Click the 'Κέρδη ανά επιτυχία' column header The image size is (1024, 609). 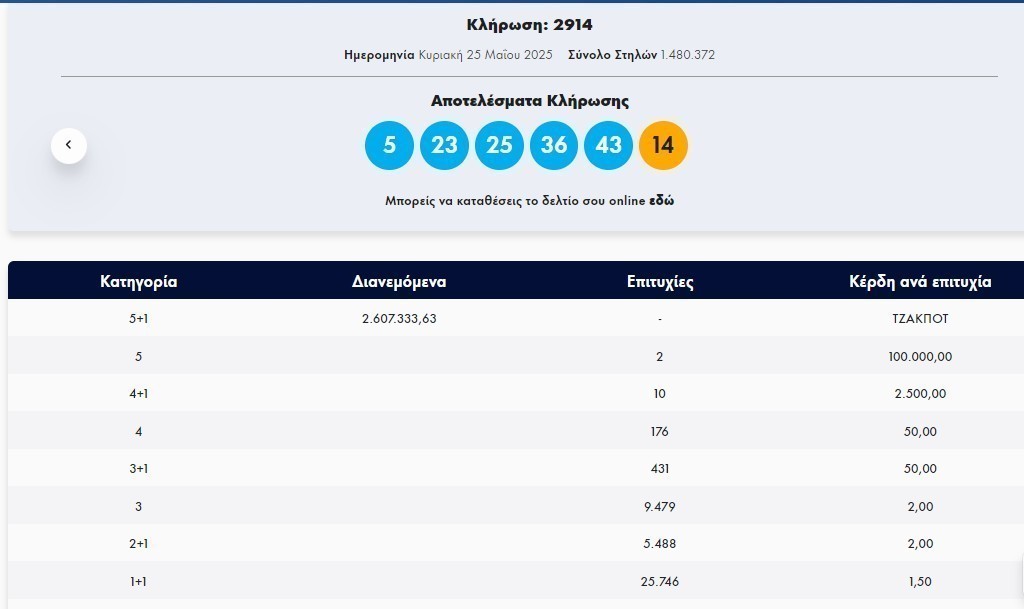(x=920, y=281)
